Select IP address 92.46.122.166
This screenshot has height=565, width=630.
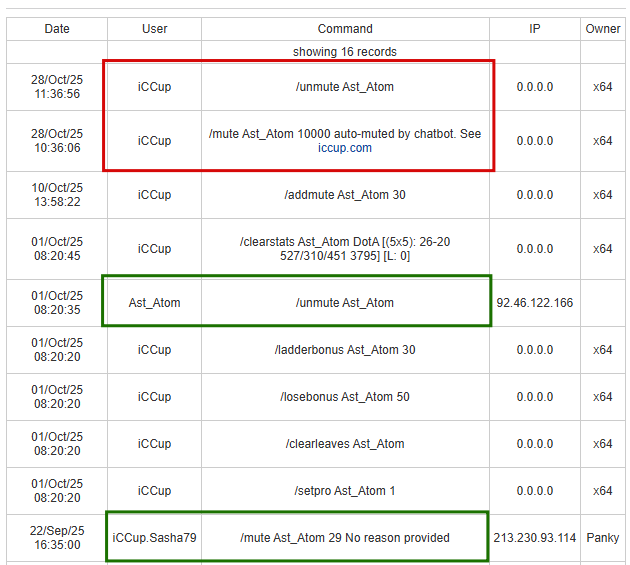[x=534, y=303]
